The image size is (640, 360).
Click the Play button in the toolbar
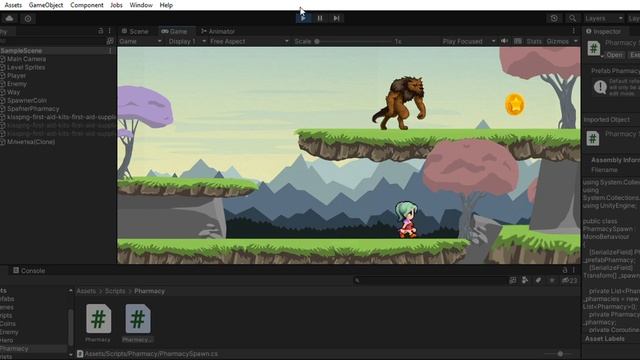303,18
